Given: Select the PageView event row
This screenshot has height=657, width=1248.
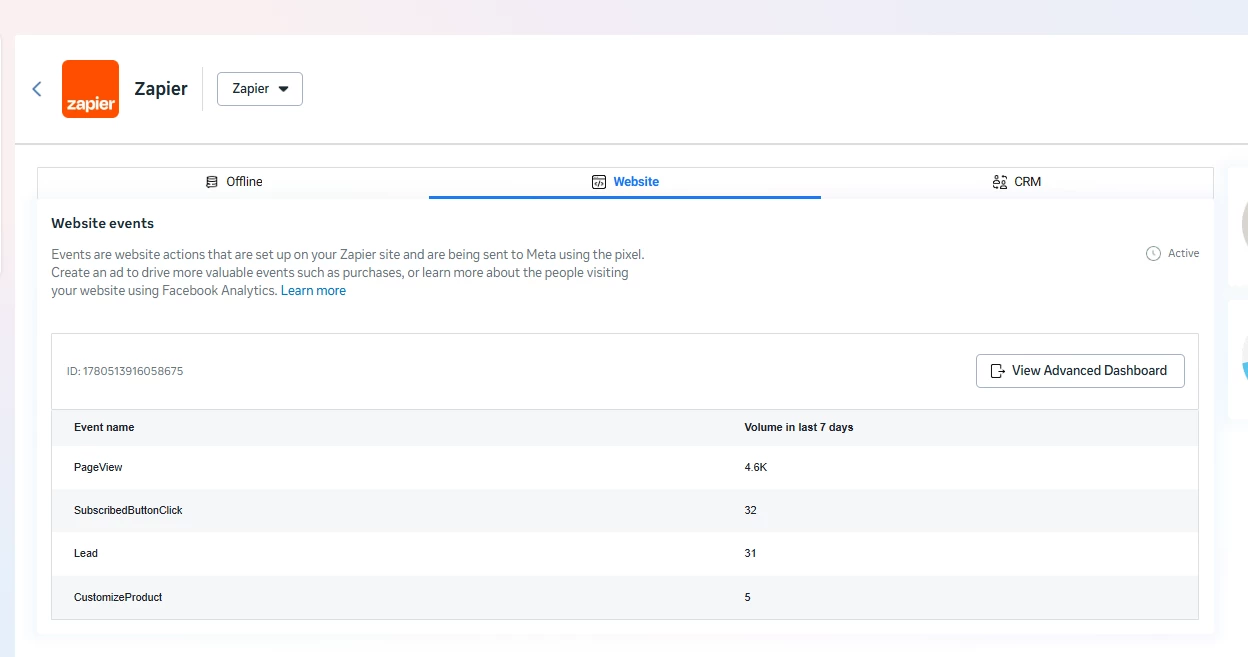Looking at the screenshot, I should tap(625, 467).
